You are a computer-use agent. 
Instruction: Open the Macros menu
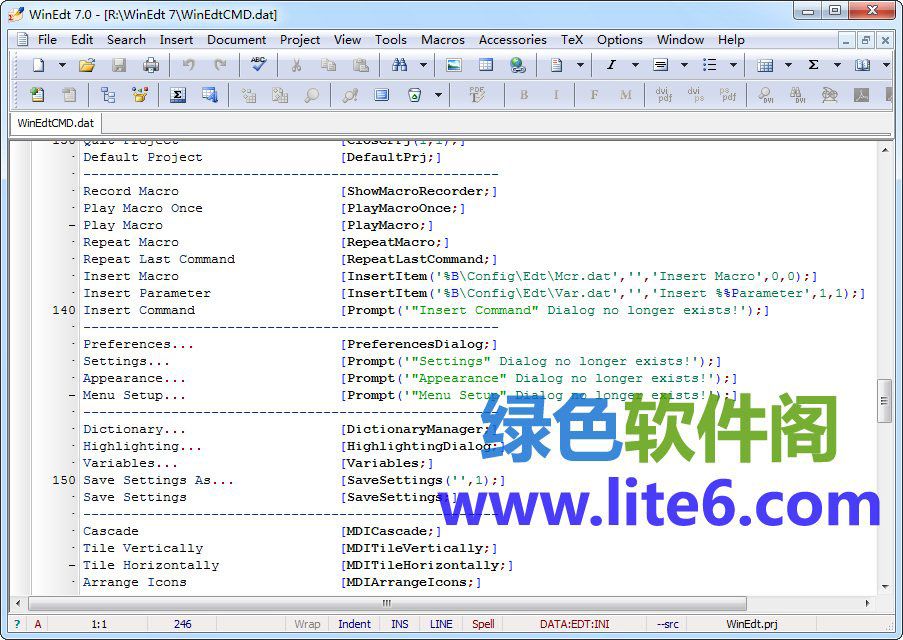coord(443,40)
